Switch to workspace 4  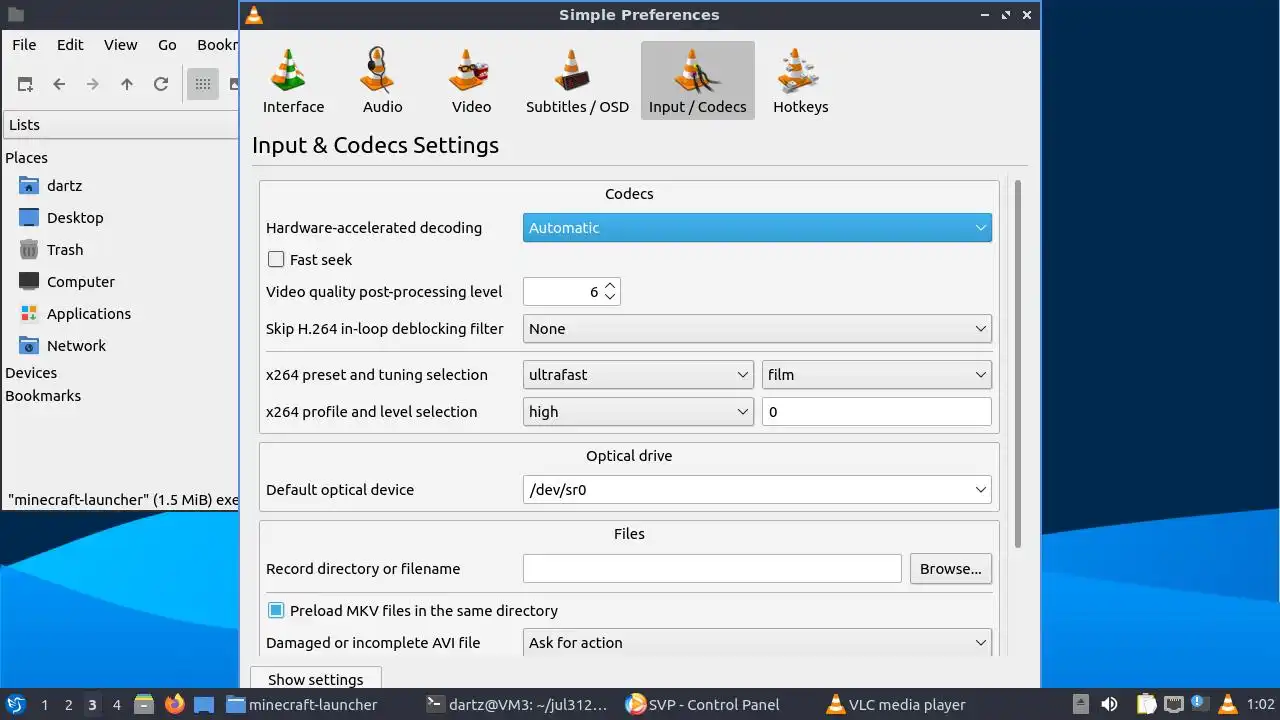click(x=116, y=705)
